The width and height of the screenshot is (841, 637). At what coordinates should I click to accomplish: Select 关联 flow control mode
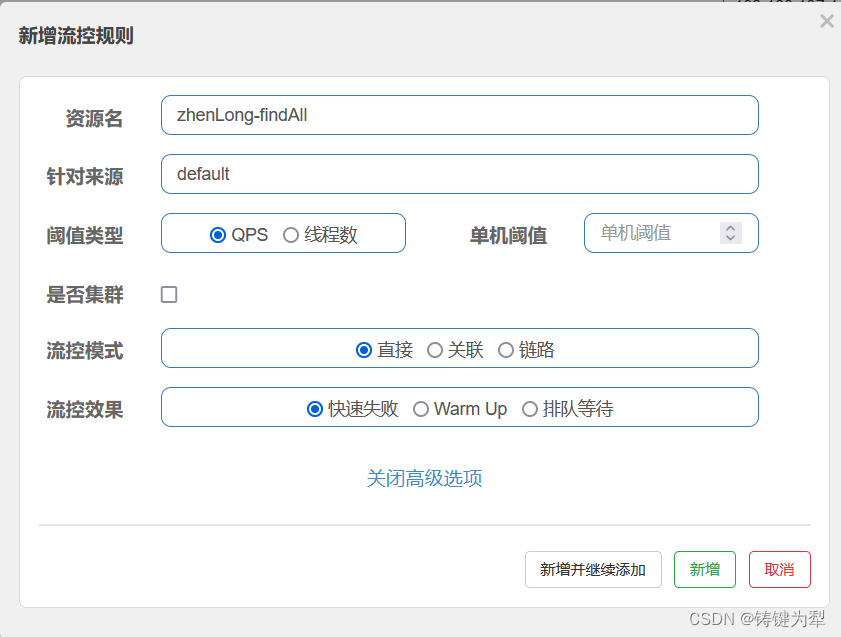[435, 350]
